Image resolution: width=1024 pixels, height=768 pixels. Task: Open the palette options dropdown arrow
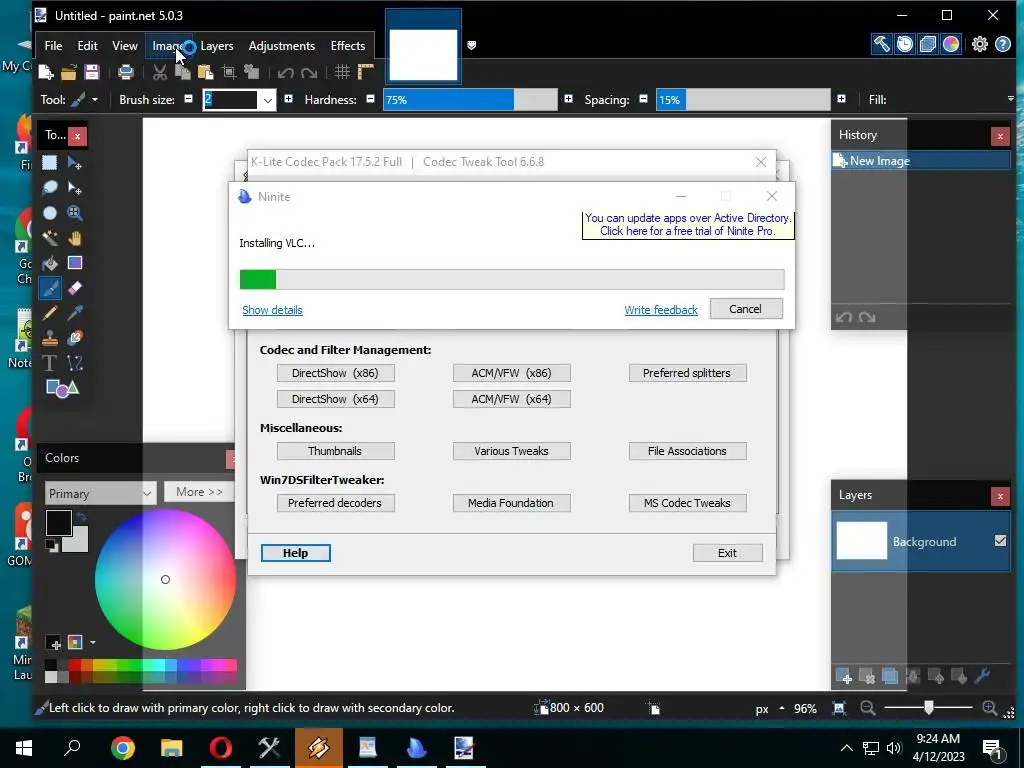(93, 643)
